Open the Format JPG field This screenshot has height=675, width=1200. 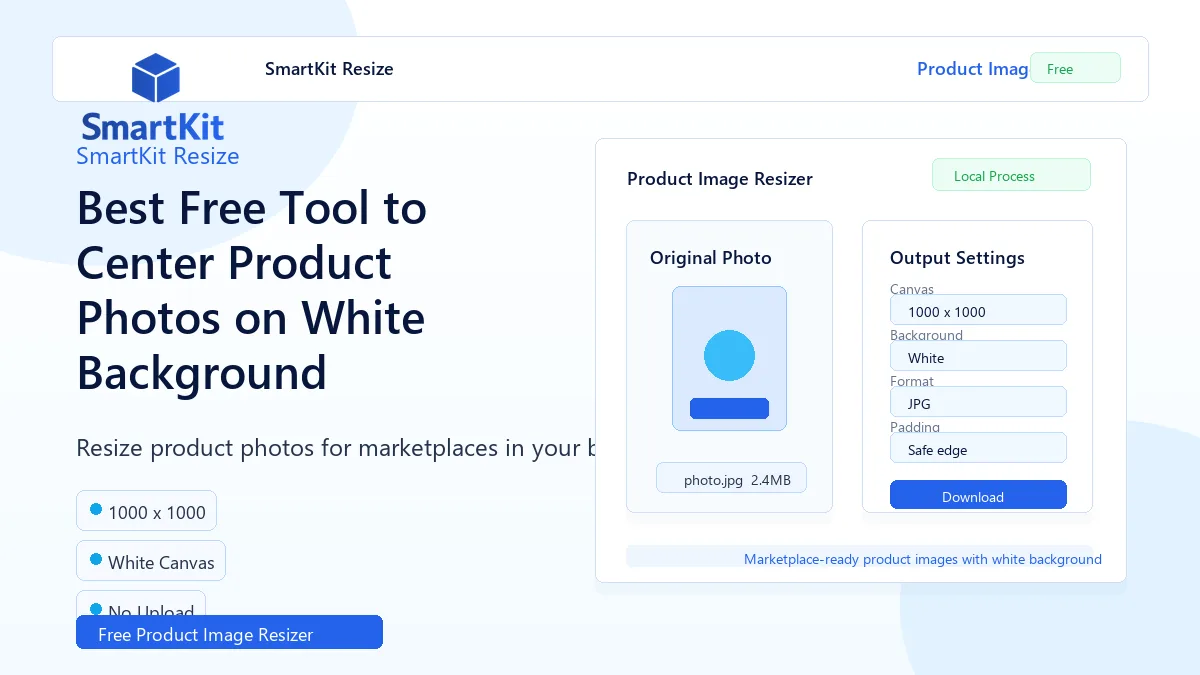pos(978,402)
